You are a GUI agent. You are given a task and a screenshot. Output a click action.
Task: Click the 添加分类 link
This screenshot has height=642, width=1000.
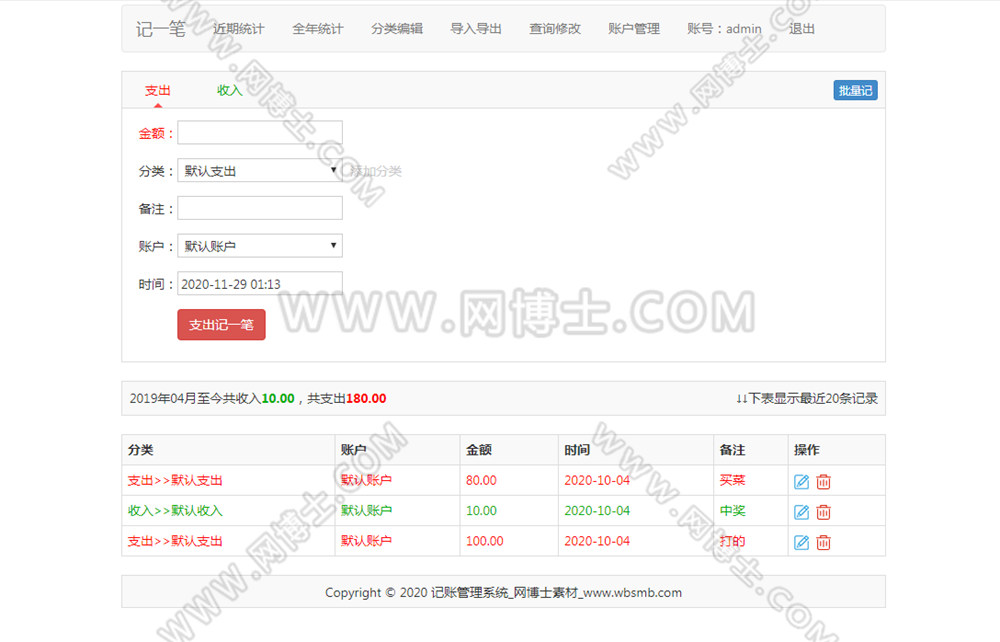pyautogui.click(x=376, y=171)
